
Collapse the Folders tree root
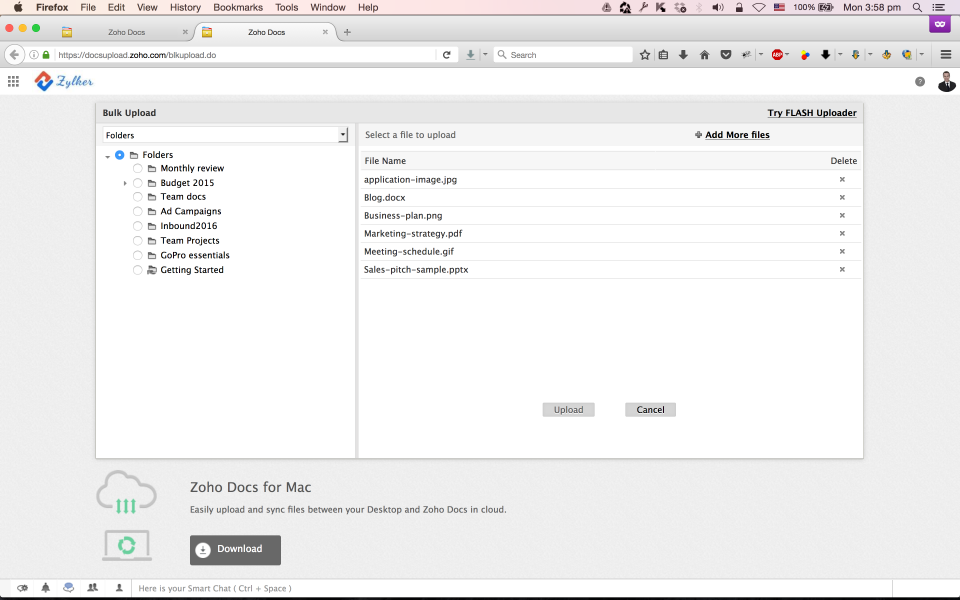[x=108, y=155]
